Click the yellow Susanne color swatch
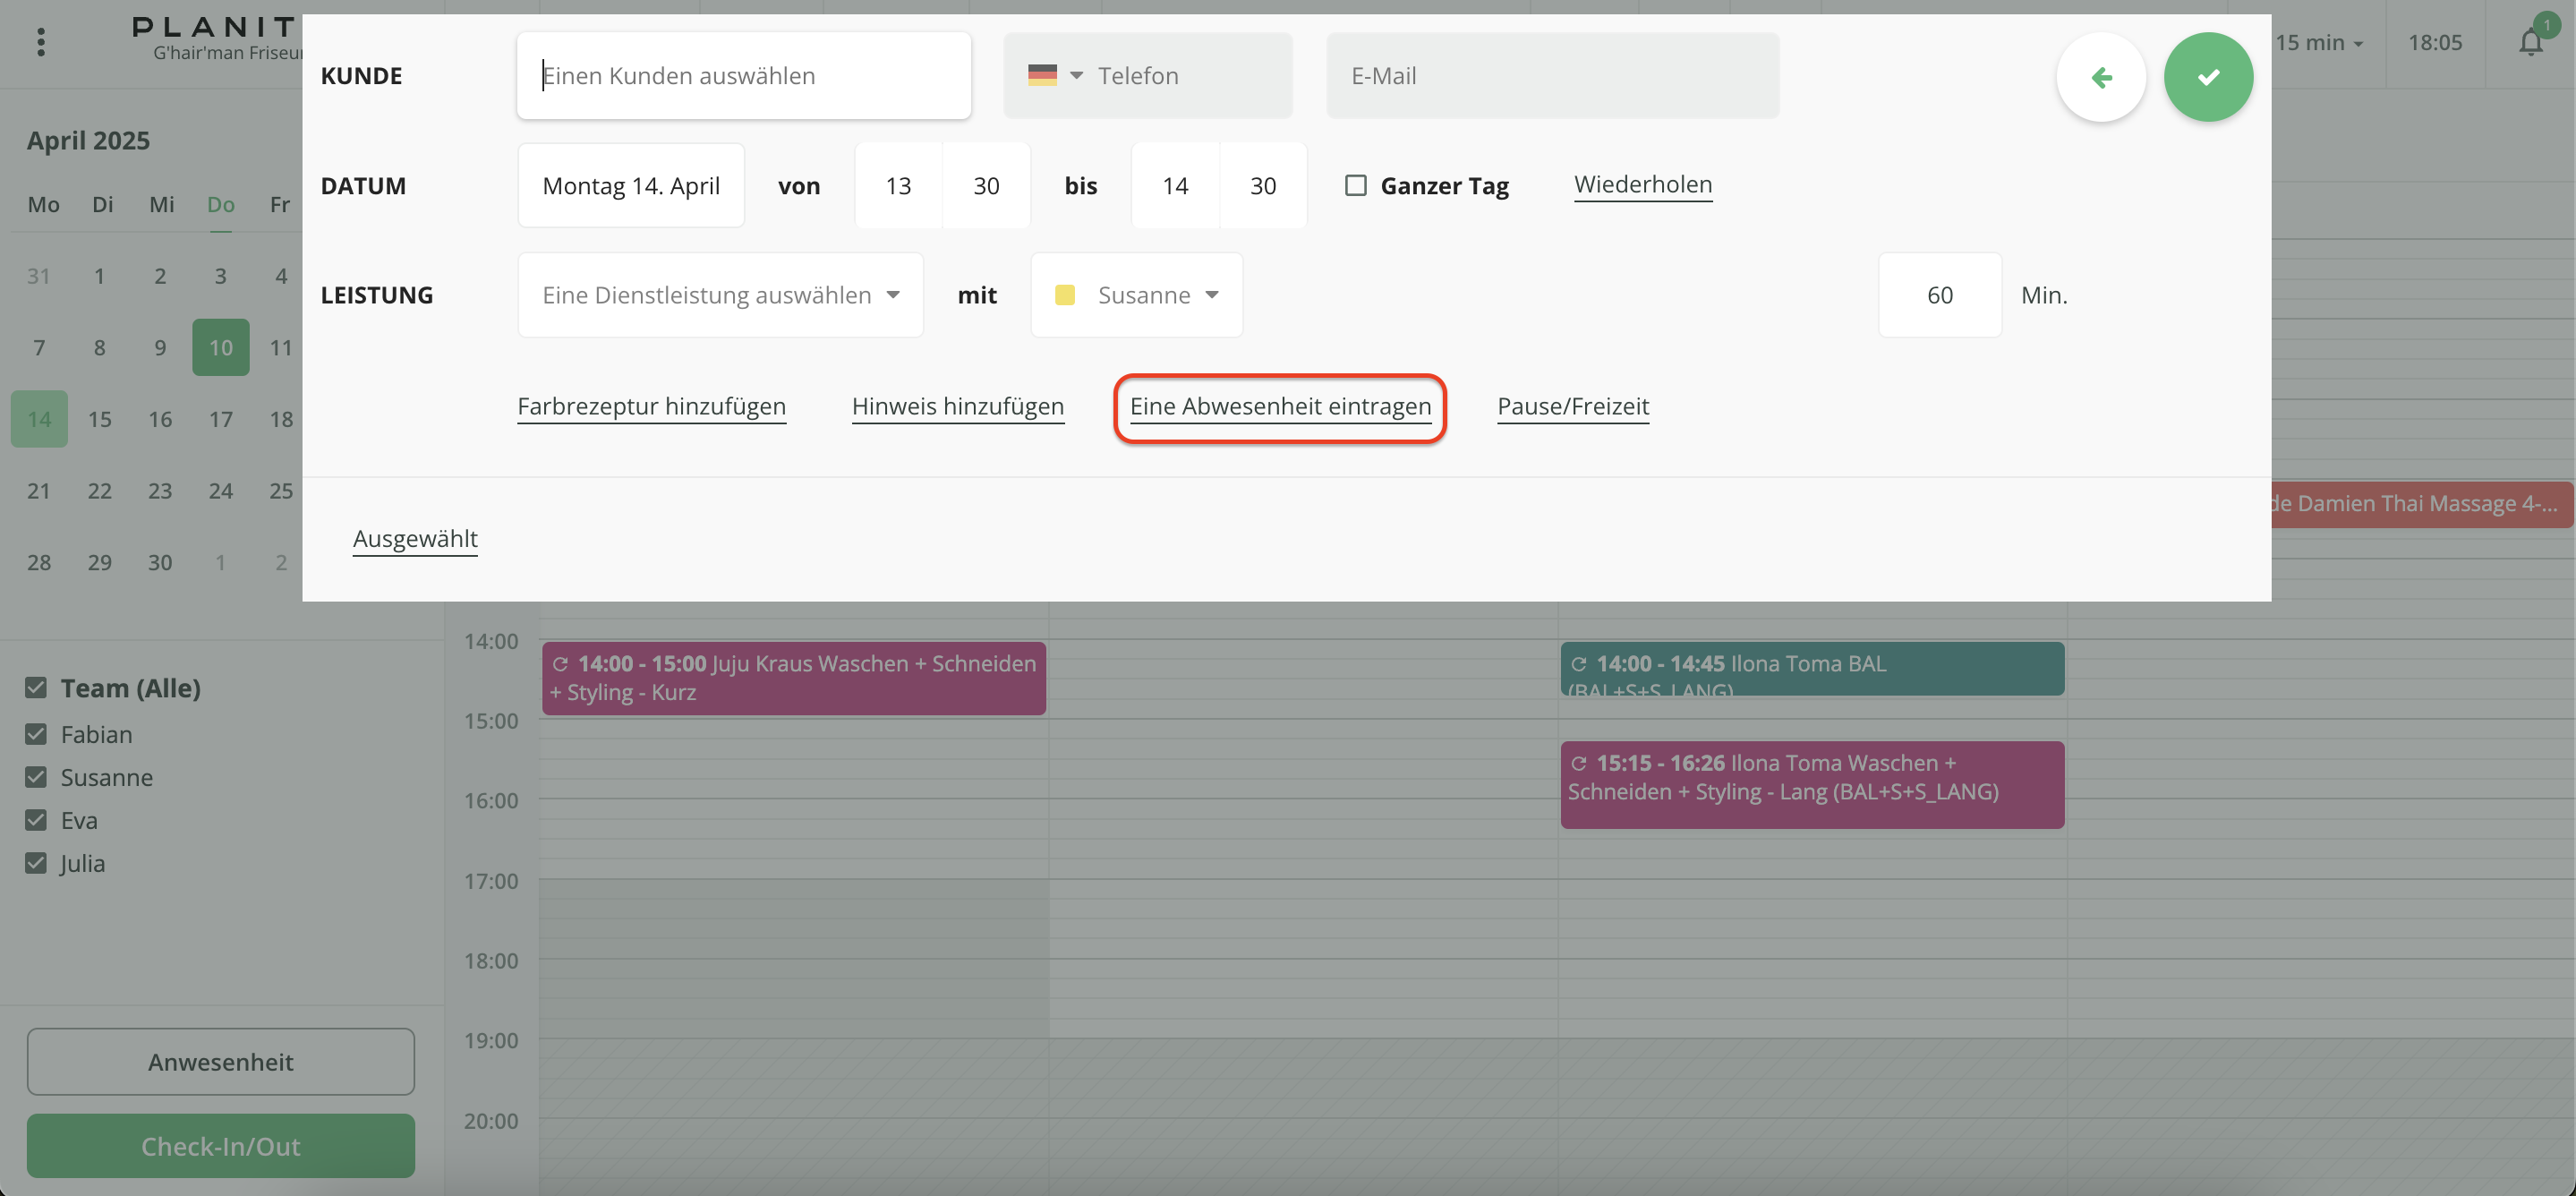The width and height of the screenshot is (2576, 1196). tap(1065, 296)
